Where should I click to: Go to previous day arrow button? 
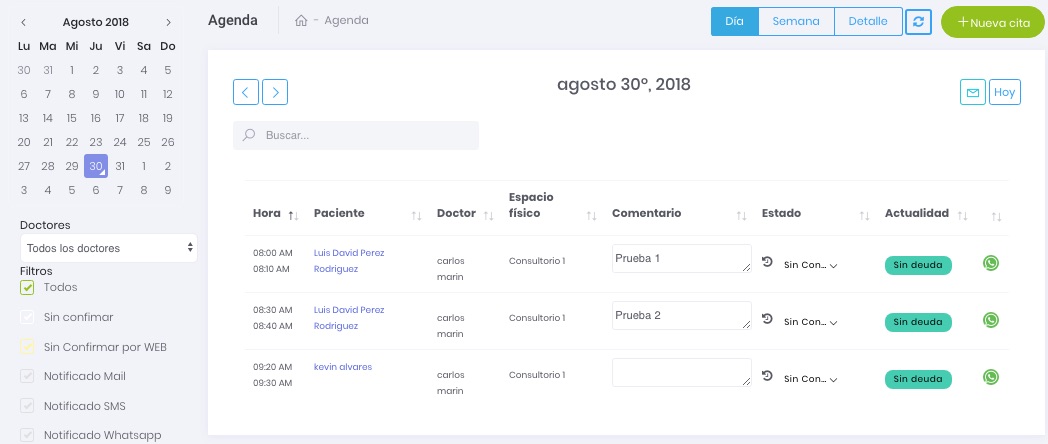click(246, 92)
